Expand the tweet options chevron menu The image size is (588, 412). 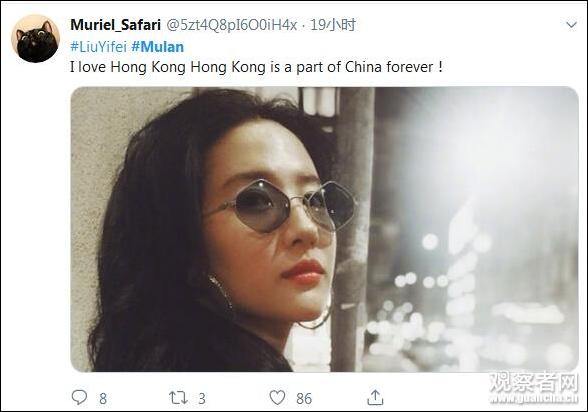pos(571,25)
